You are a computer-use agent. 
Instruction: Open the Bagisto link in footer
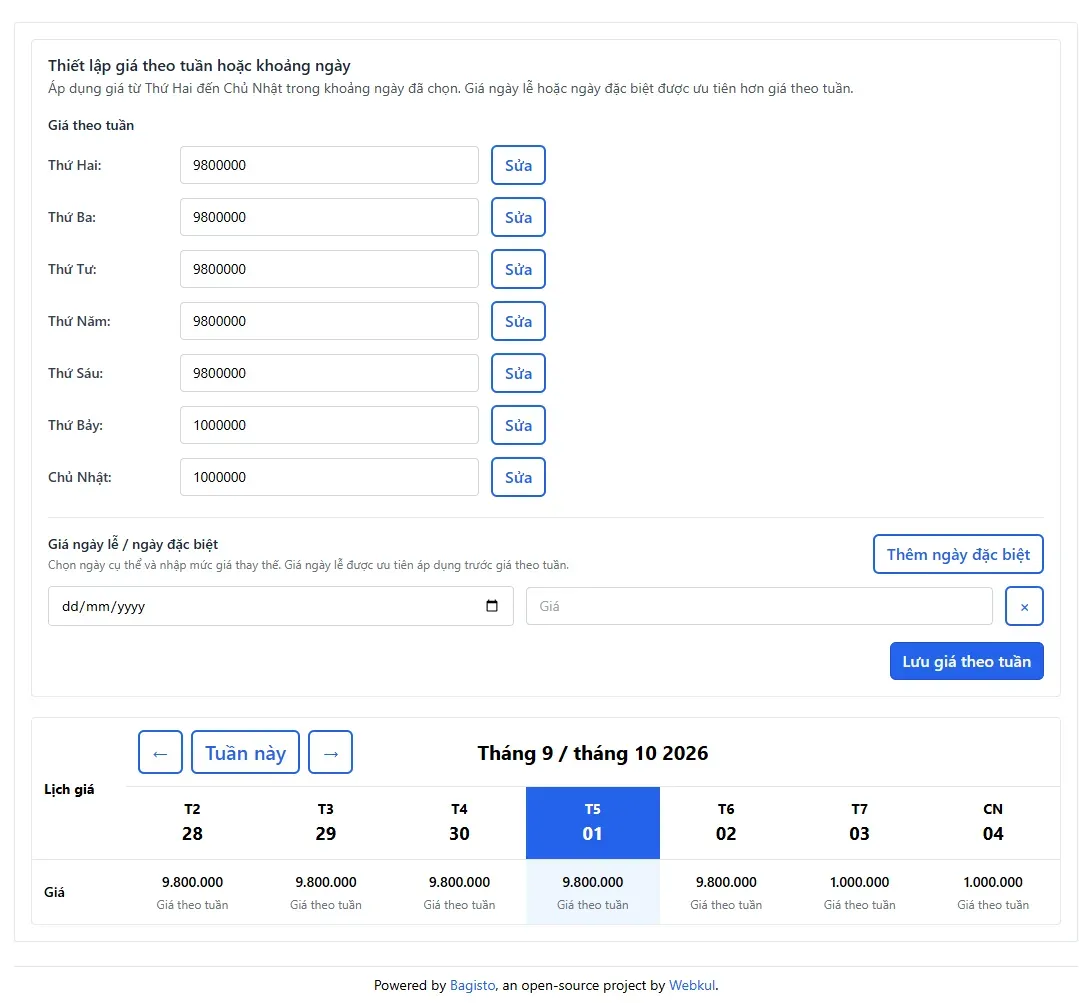click(472, 985)
